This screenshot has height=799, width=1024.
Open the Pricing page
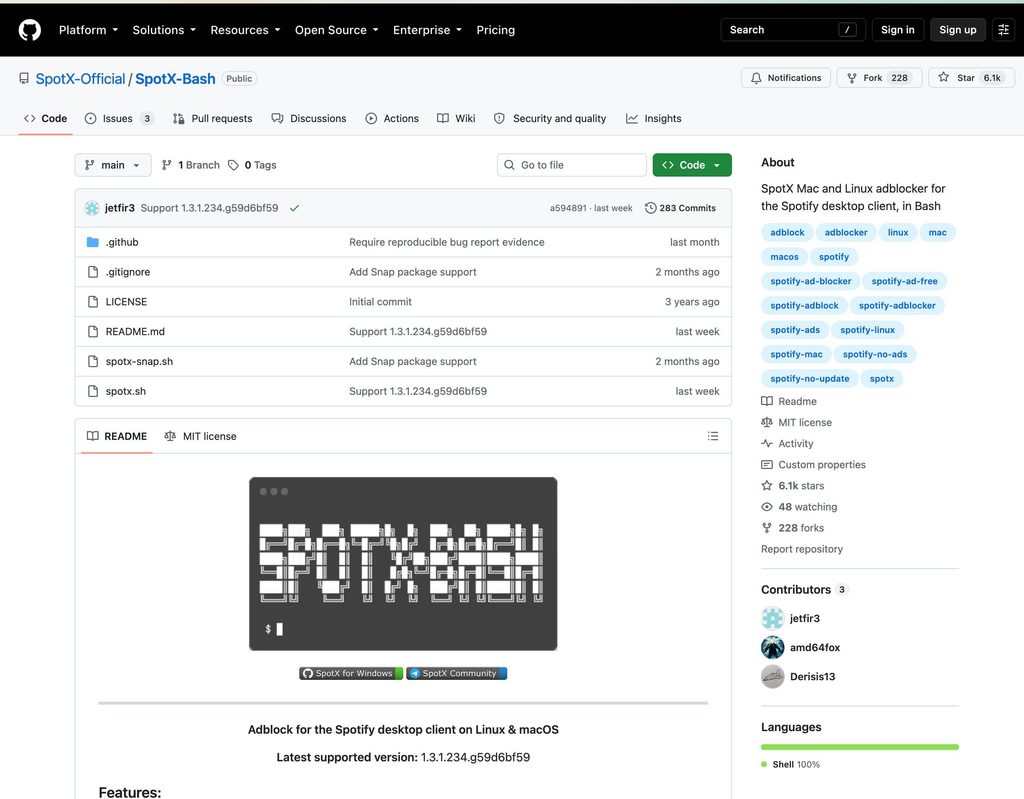pos(495,30)
